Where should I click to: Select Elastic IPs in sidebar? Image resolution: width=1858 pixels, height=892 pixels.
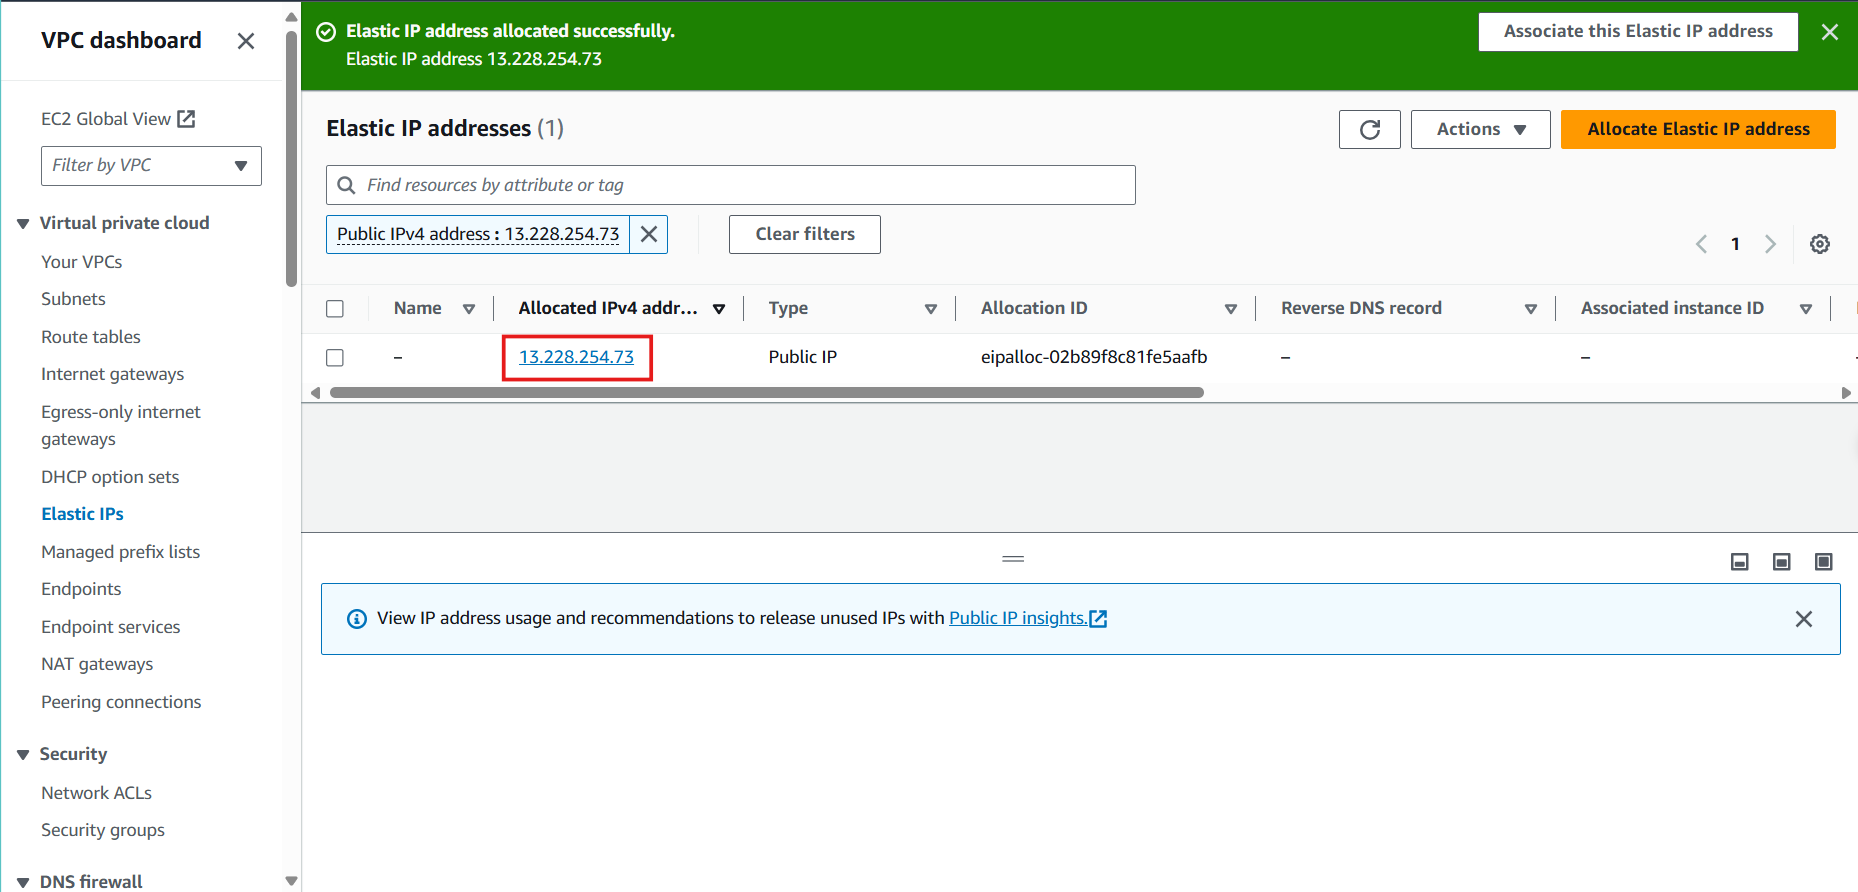[x=82, y=514]
